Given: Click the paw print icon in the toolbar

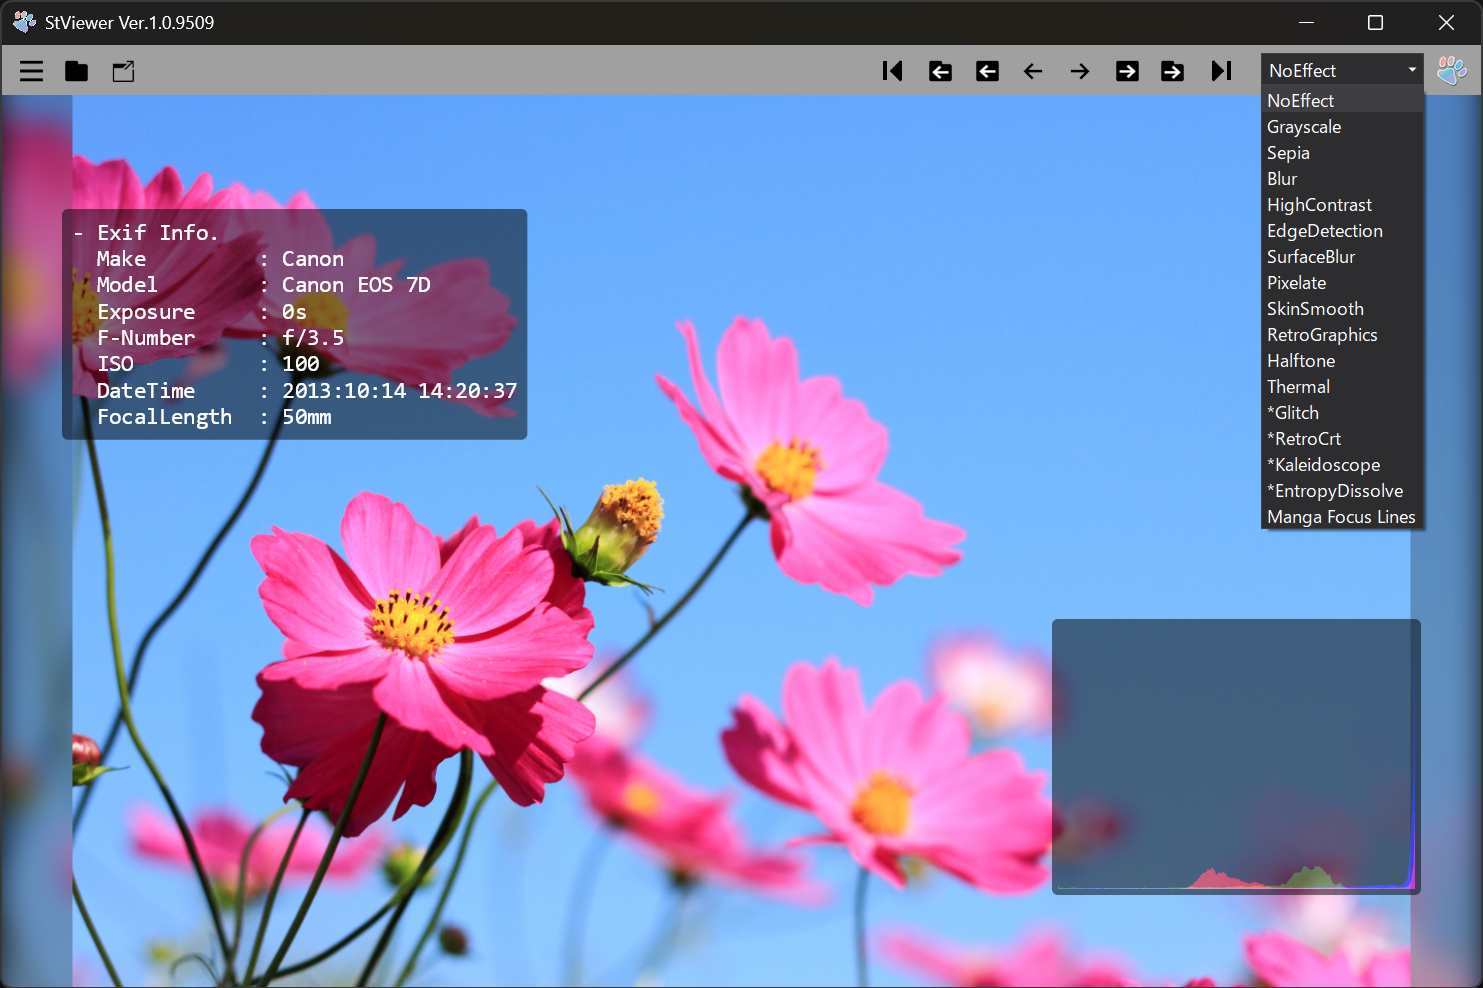Looking at the screenshot, I should pyautogui.click(x=1451, y=71).
